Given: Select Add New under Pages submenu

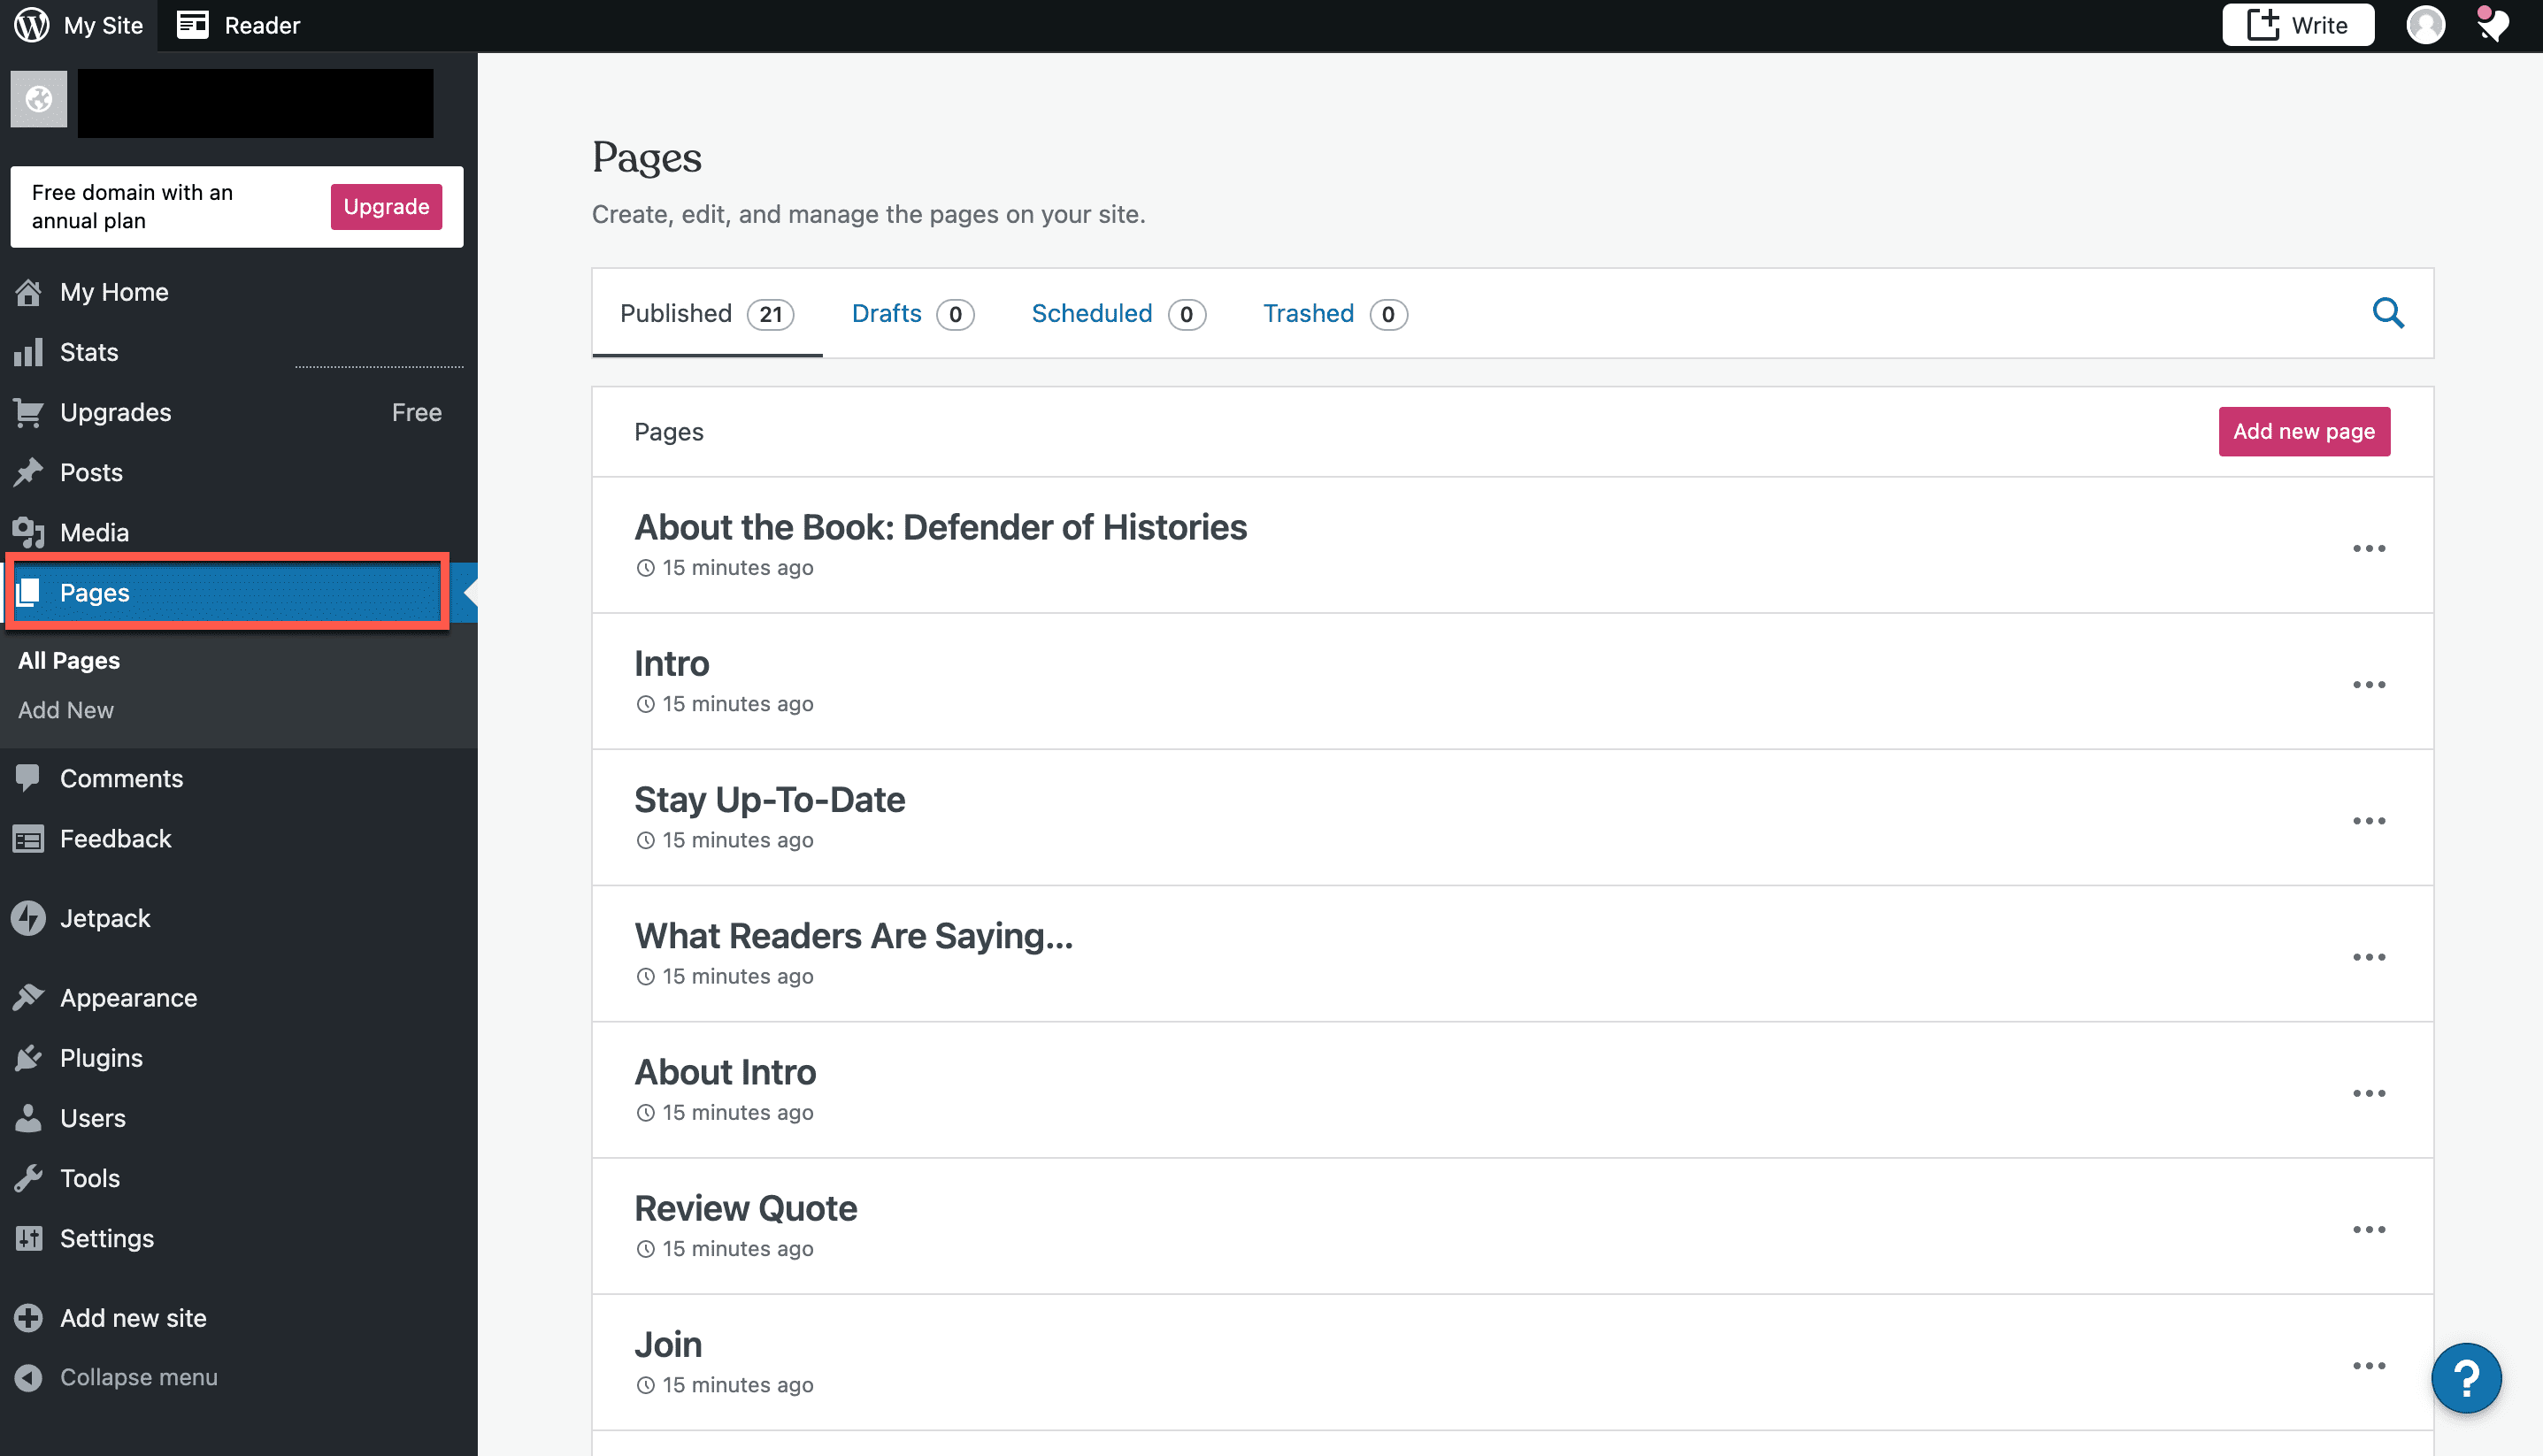Looking at the screenshot, I should point(66,709).
